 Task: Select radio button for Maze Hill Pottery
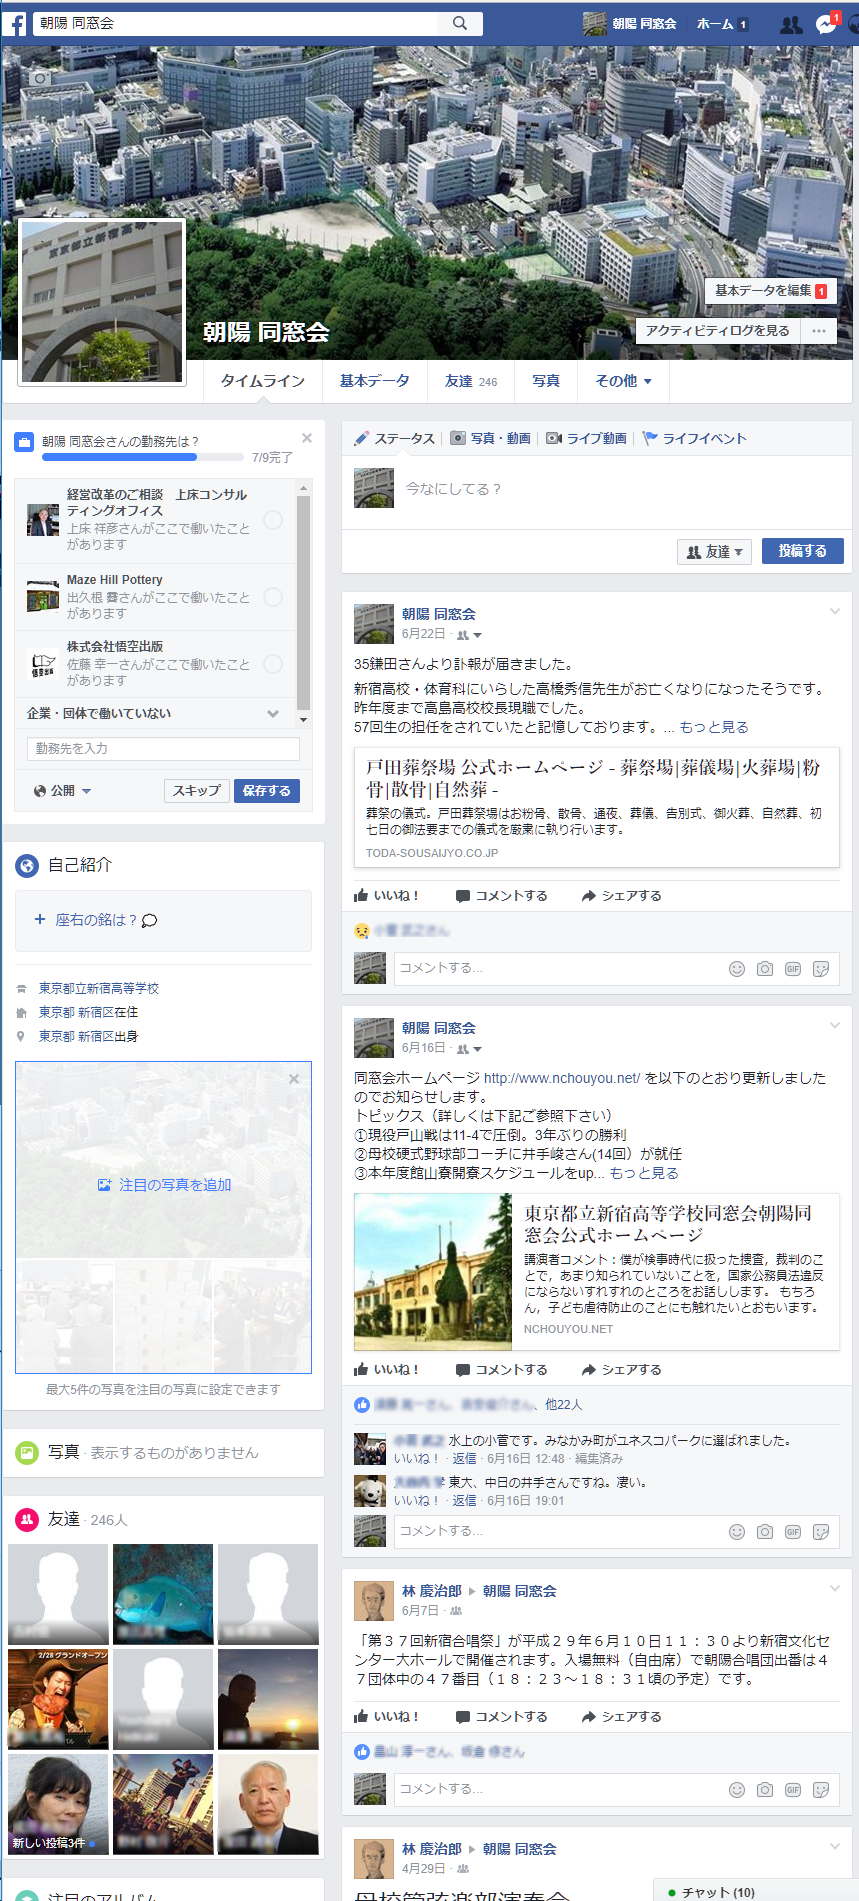tap(273, 597)
